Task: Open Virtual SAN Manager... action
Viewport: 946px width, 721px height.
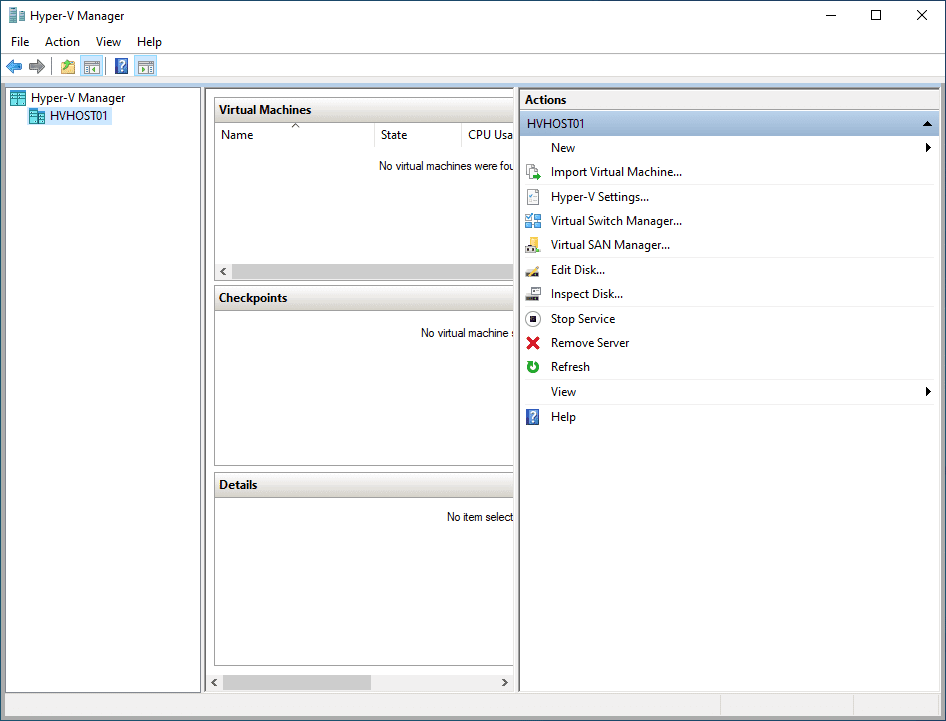Action: pyautogui.click(x=610, y=245)
